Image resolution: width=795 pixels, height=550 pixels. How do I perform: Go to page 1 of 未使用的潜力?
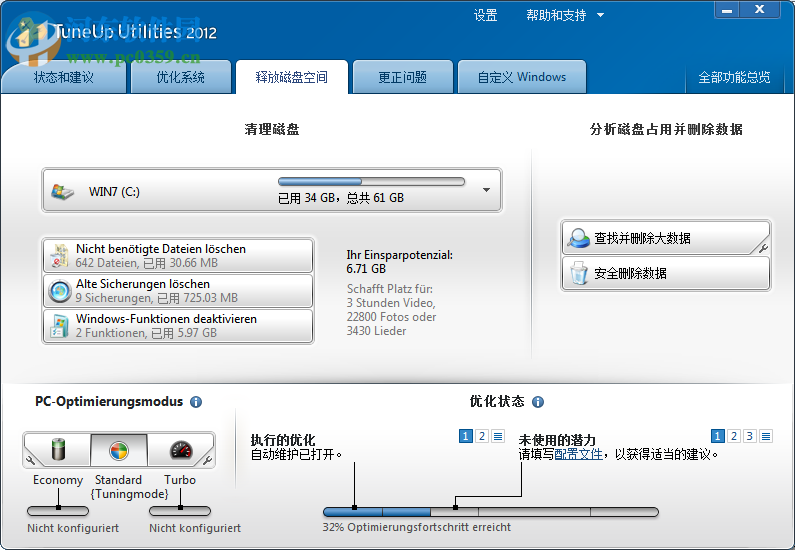pos(717,436)
